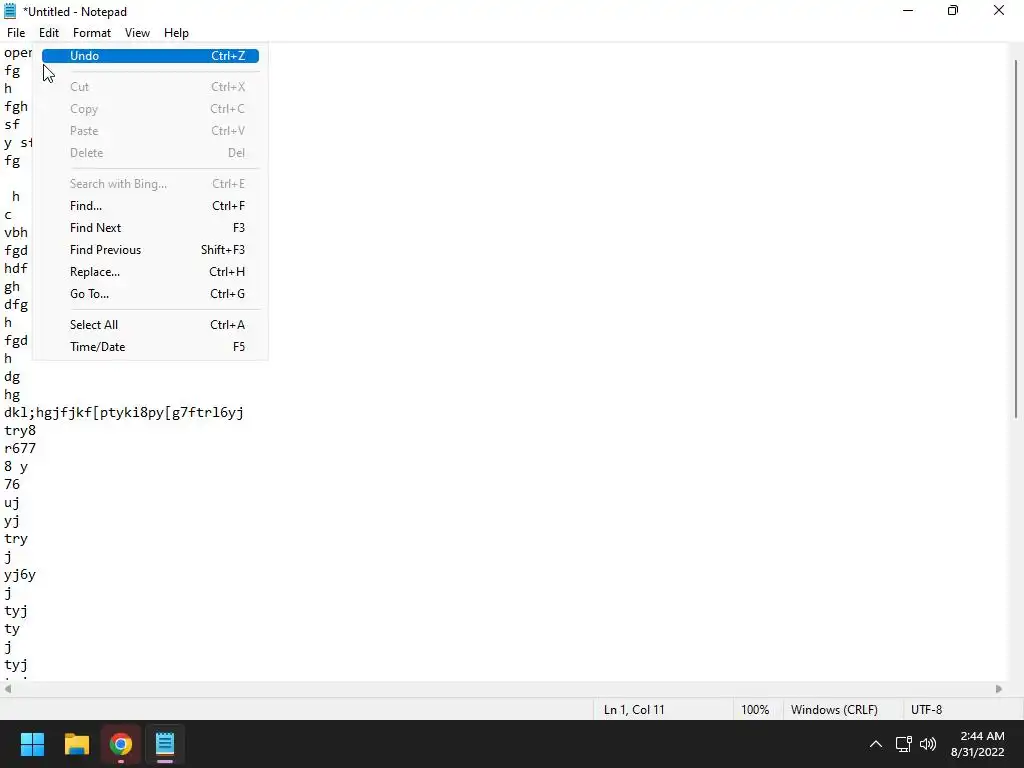Click the vertical scrollbar thumb
The image size is (1024, 768).
coord(1016,238)
